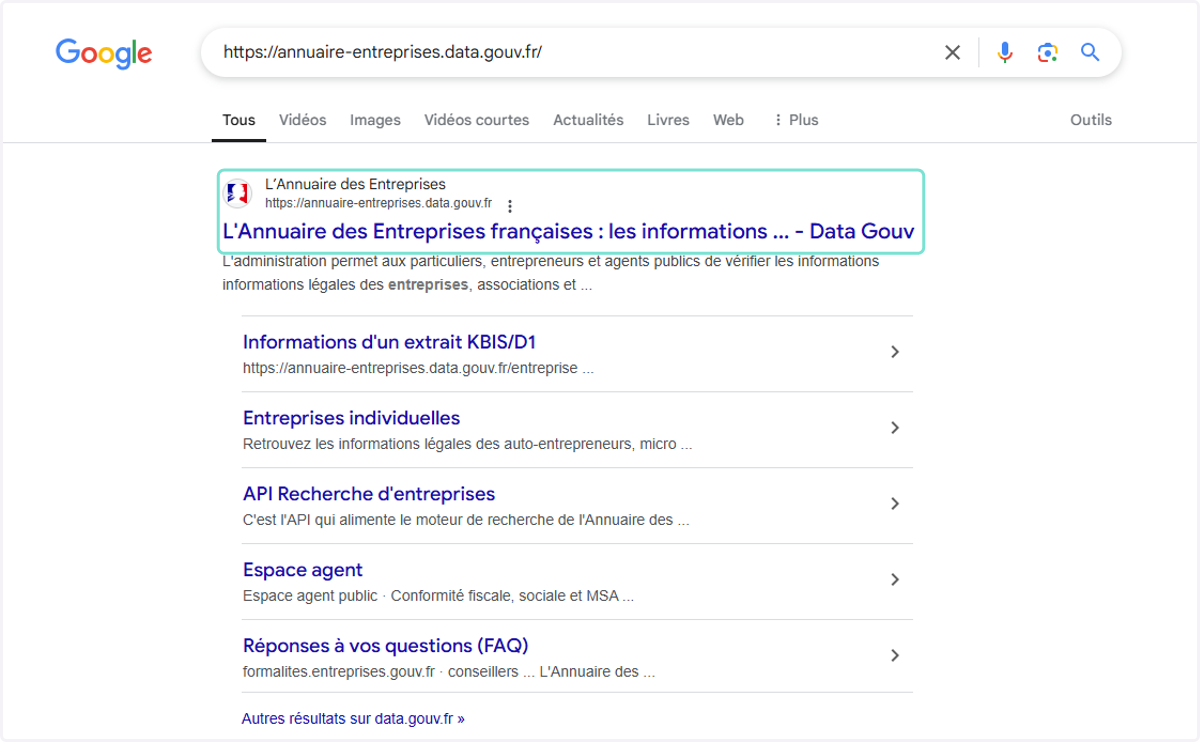Open Google Lens image search icon
The width and height of the screenshot is (1200, 742).
pos(1048,52)
